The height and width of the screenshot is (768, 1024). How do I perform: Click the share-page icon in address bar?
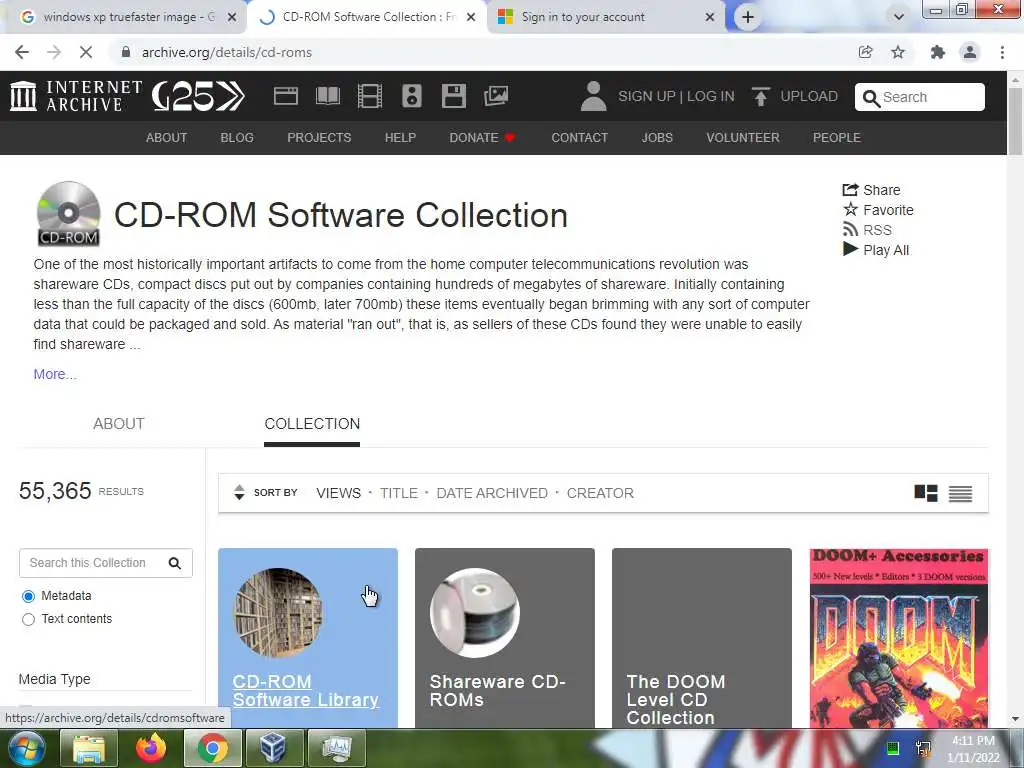point(865,52)
